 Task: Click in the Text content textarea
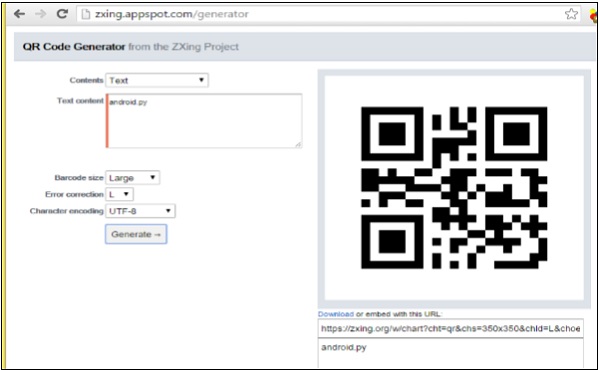click(204, 121)
